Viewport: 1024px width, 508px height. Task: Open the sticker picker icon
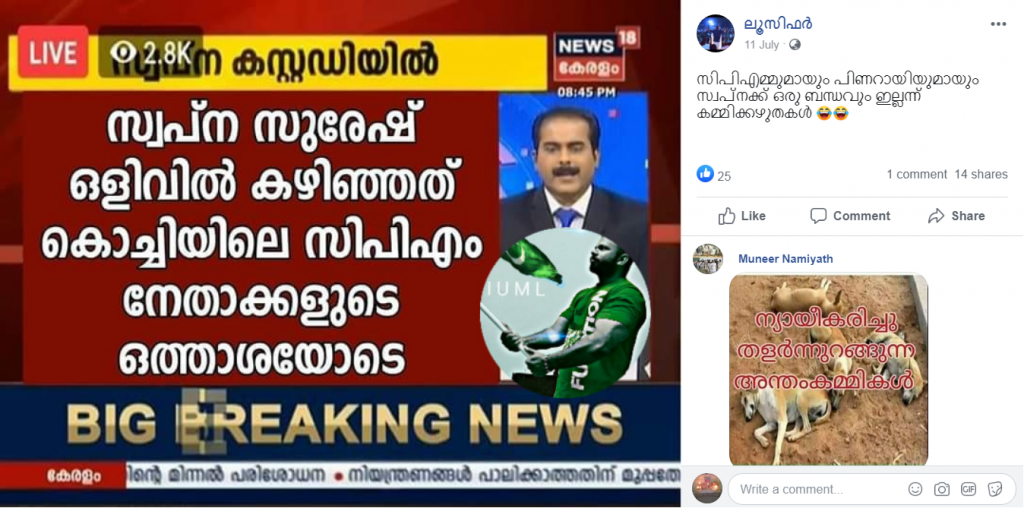tap(995, 489)
